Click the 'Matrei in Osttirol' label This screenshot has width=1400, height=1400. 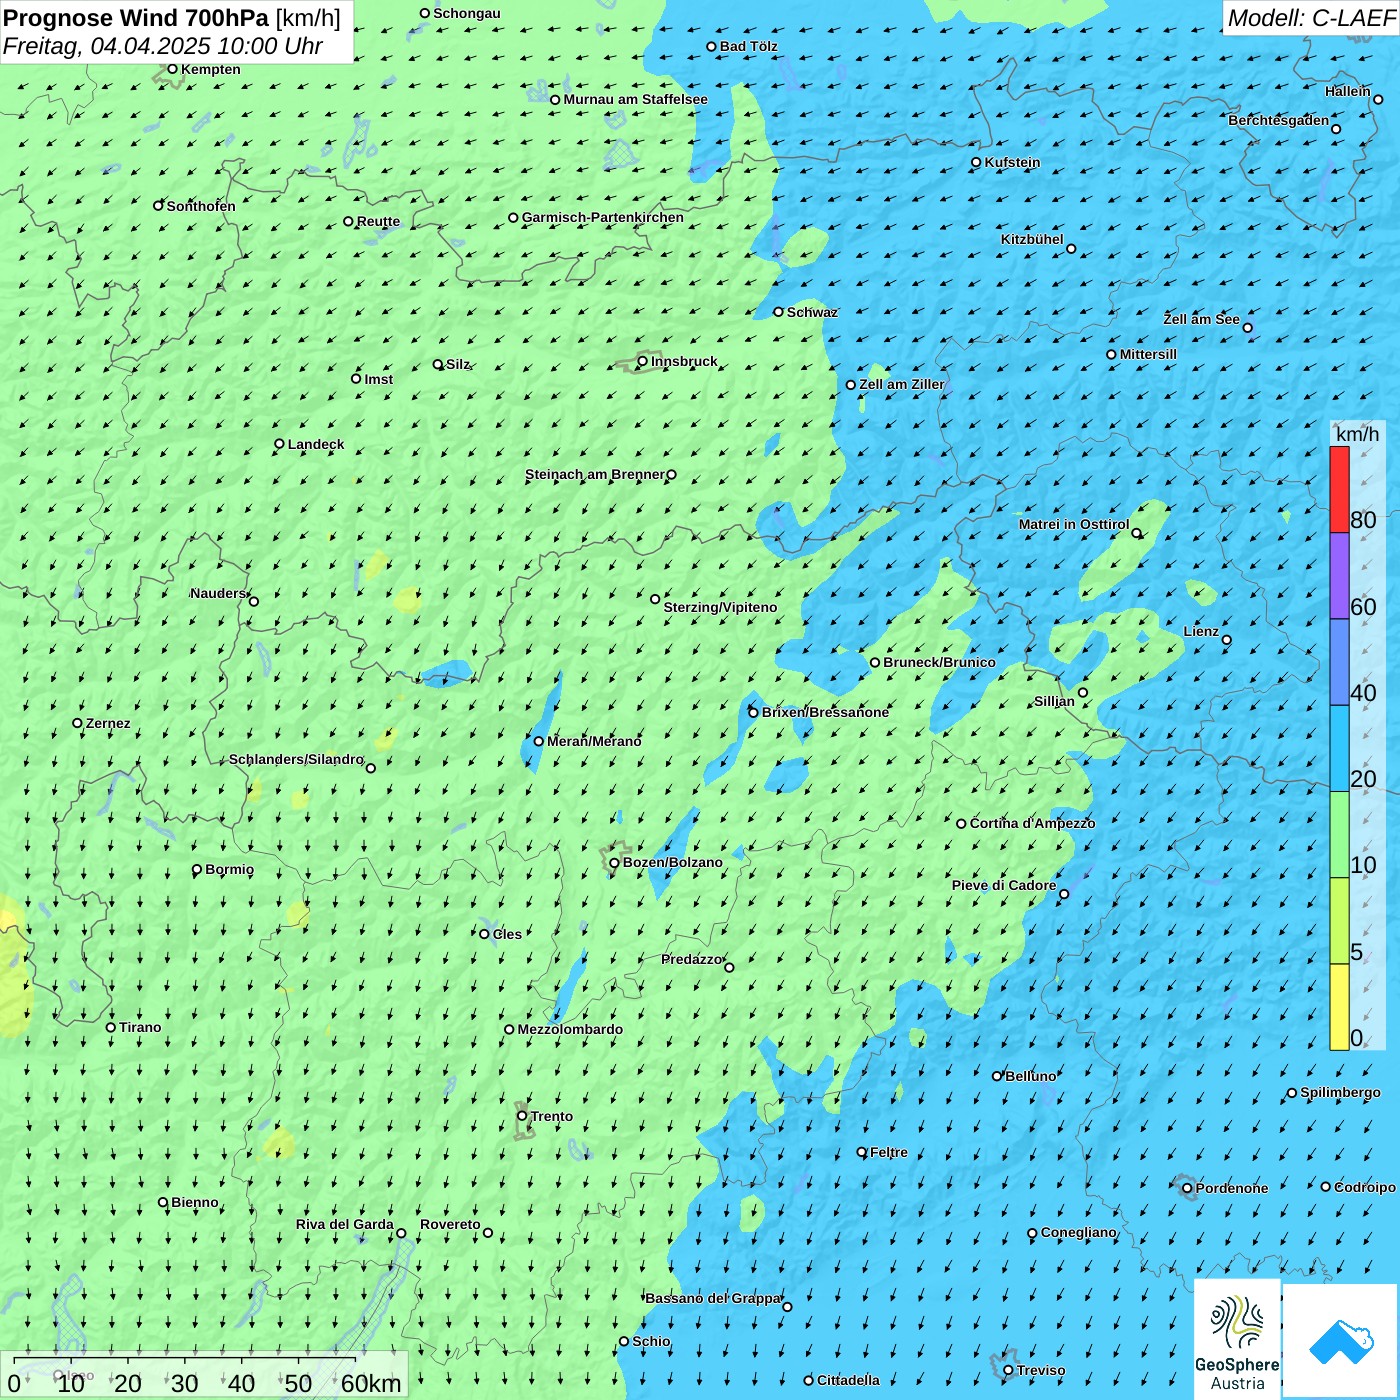click(x=1074, y=524)
